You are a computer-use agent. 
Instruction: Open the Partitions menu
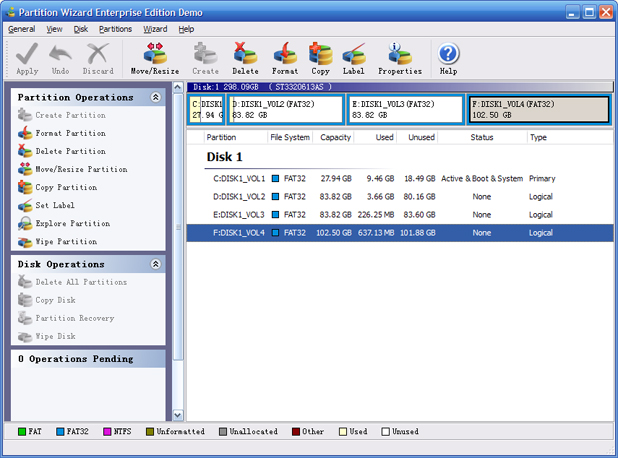click(115, 29)
